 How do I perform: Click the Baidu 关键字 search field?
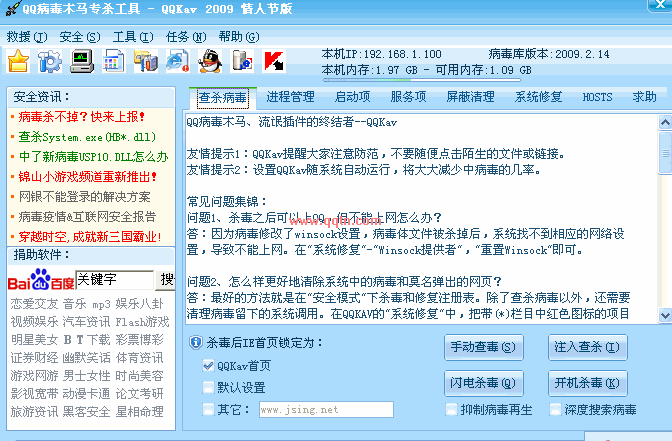(114, 280)
